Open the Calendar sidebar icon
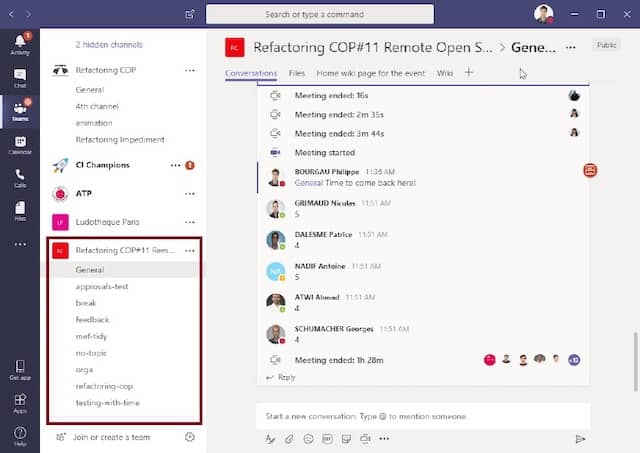The height and width of the screenshot is (453, 640). click(x=20, y=144)
